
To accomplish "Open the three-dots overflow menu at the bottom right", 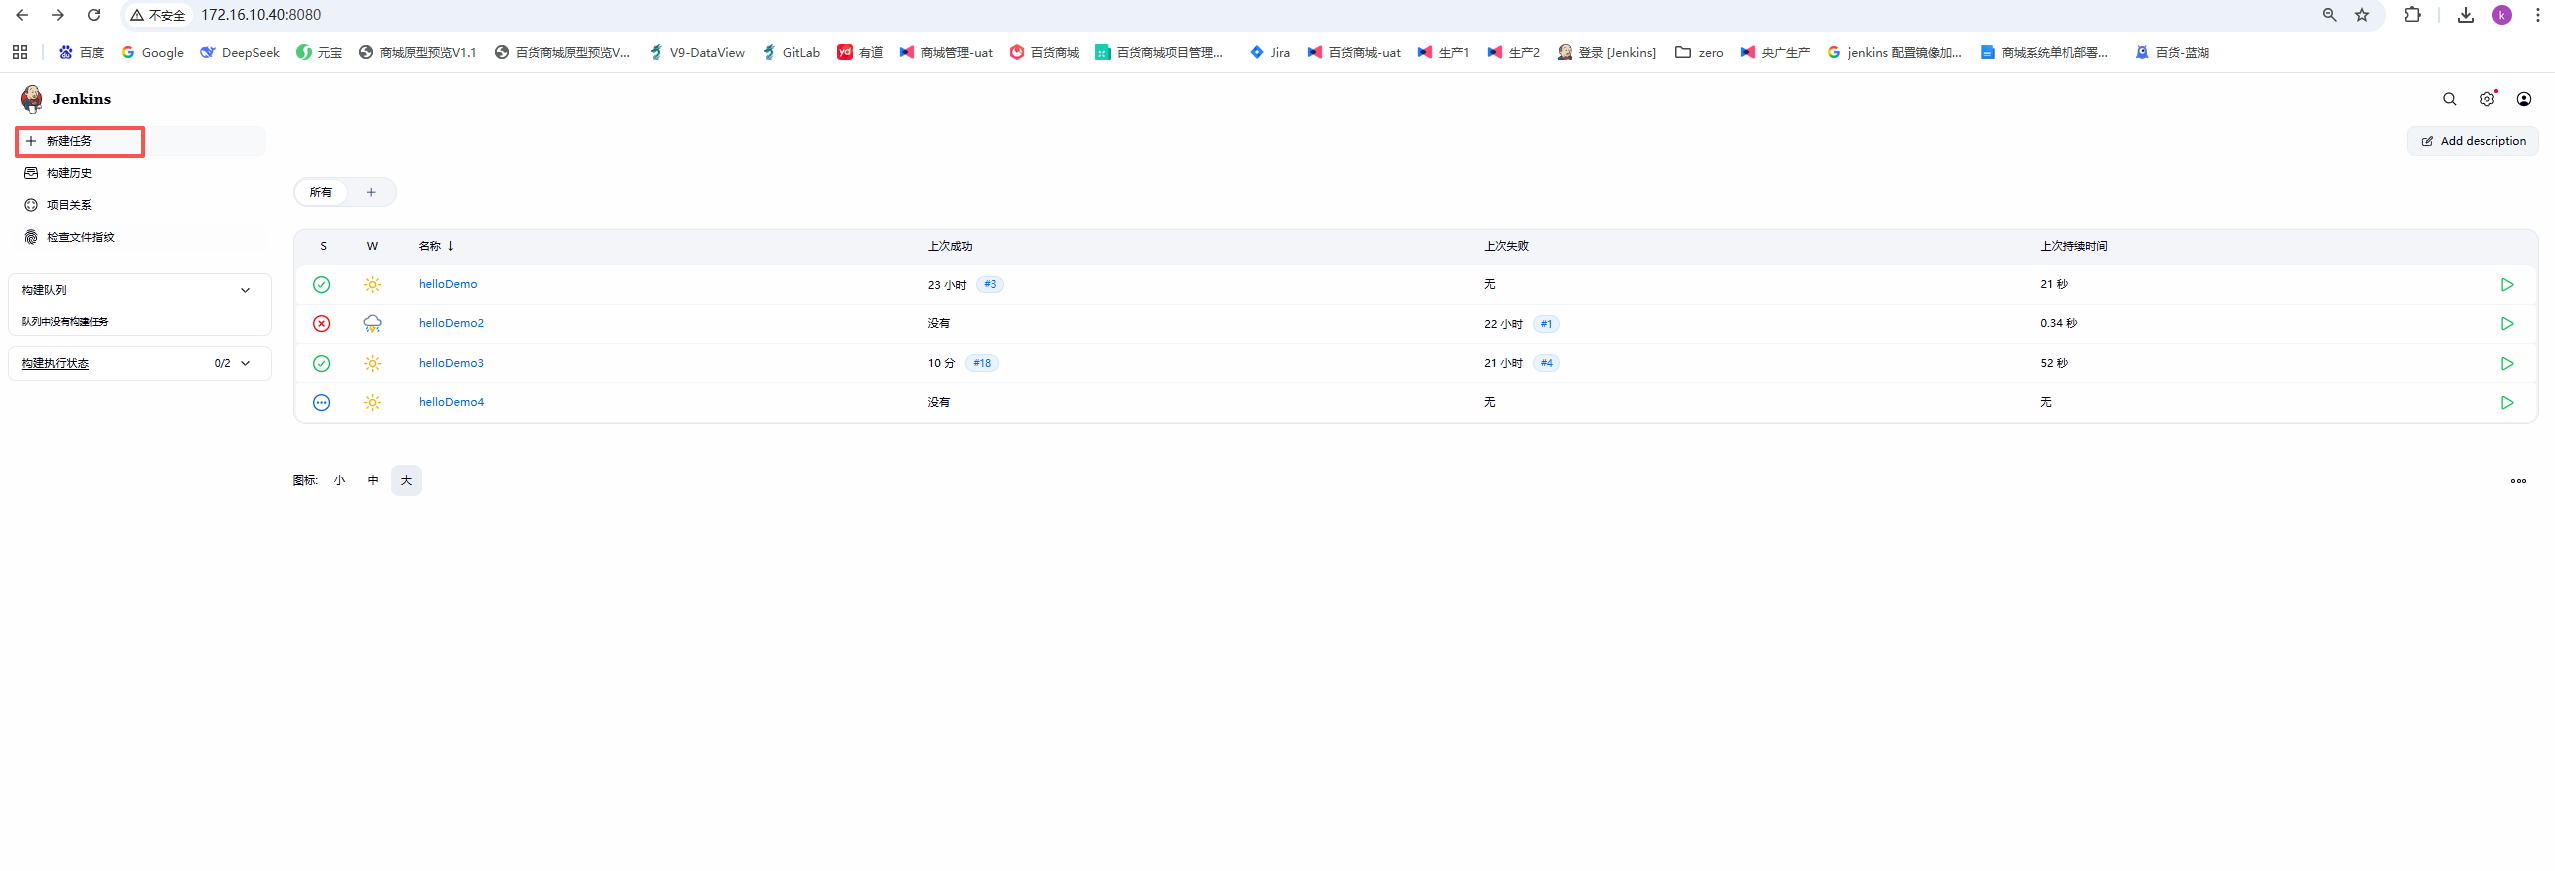I will click(x=2518, y=481).
